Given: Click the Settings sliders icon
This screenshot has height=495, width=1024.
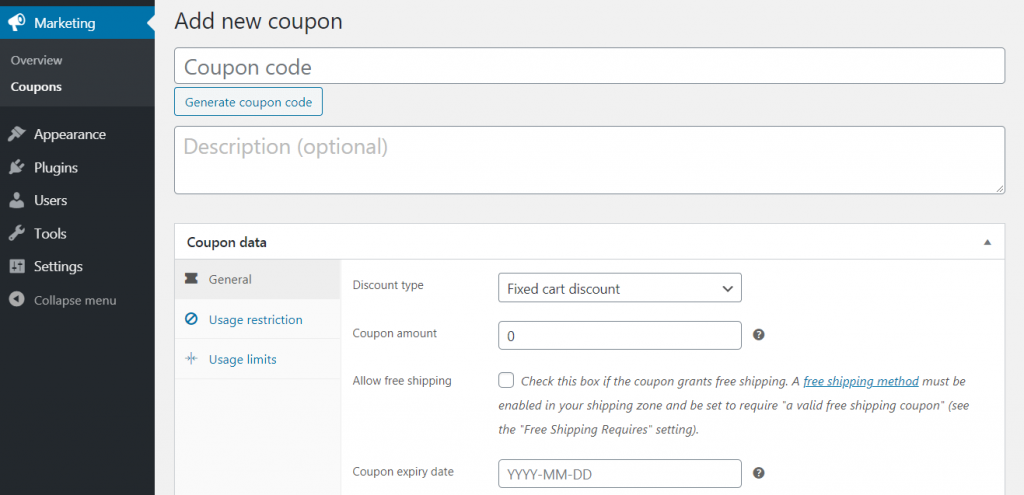Looking at the screenshot, I should tap(16, 267).
